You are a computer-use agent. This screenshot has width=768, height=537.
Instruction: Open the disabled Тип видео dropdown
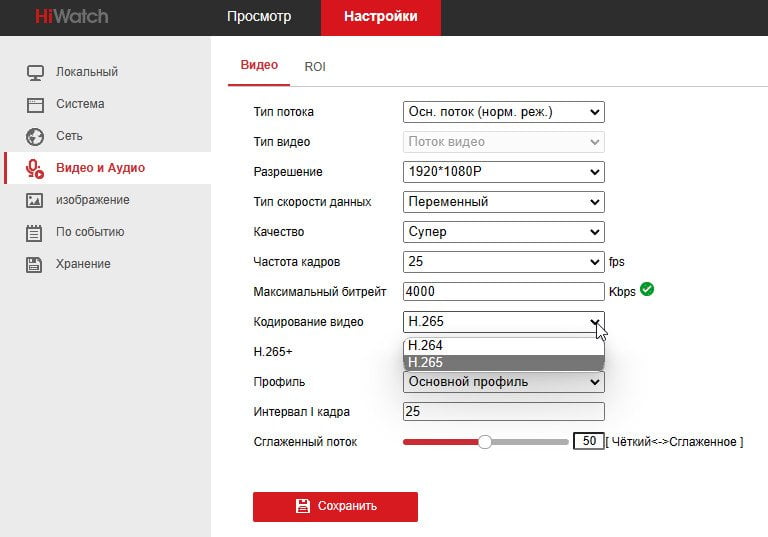coord(504,142)
